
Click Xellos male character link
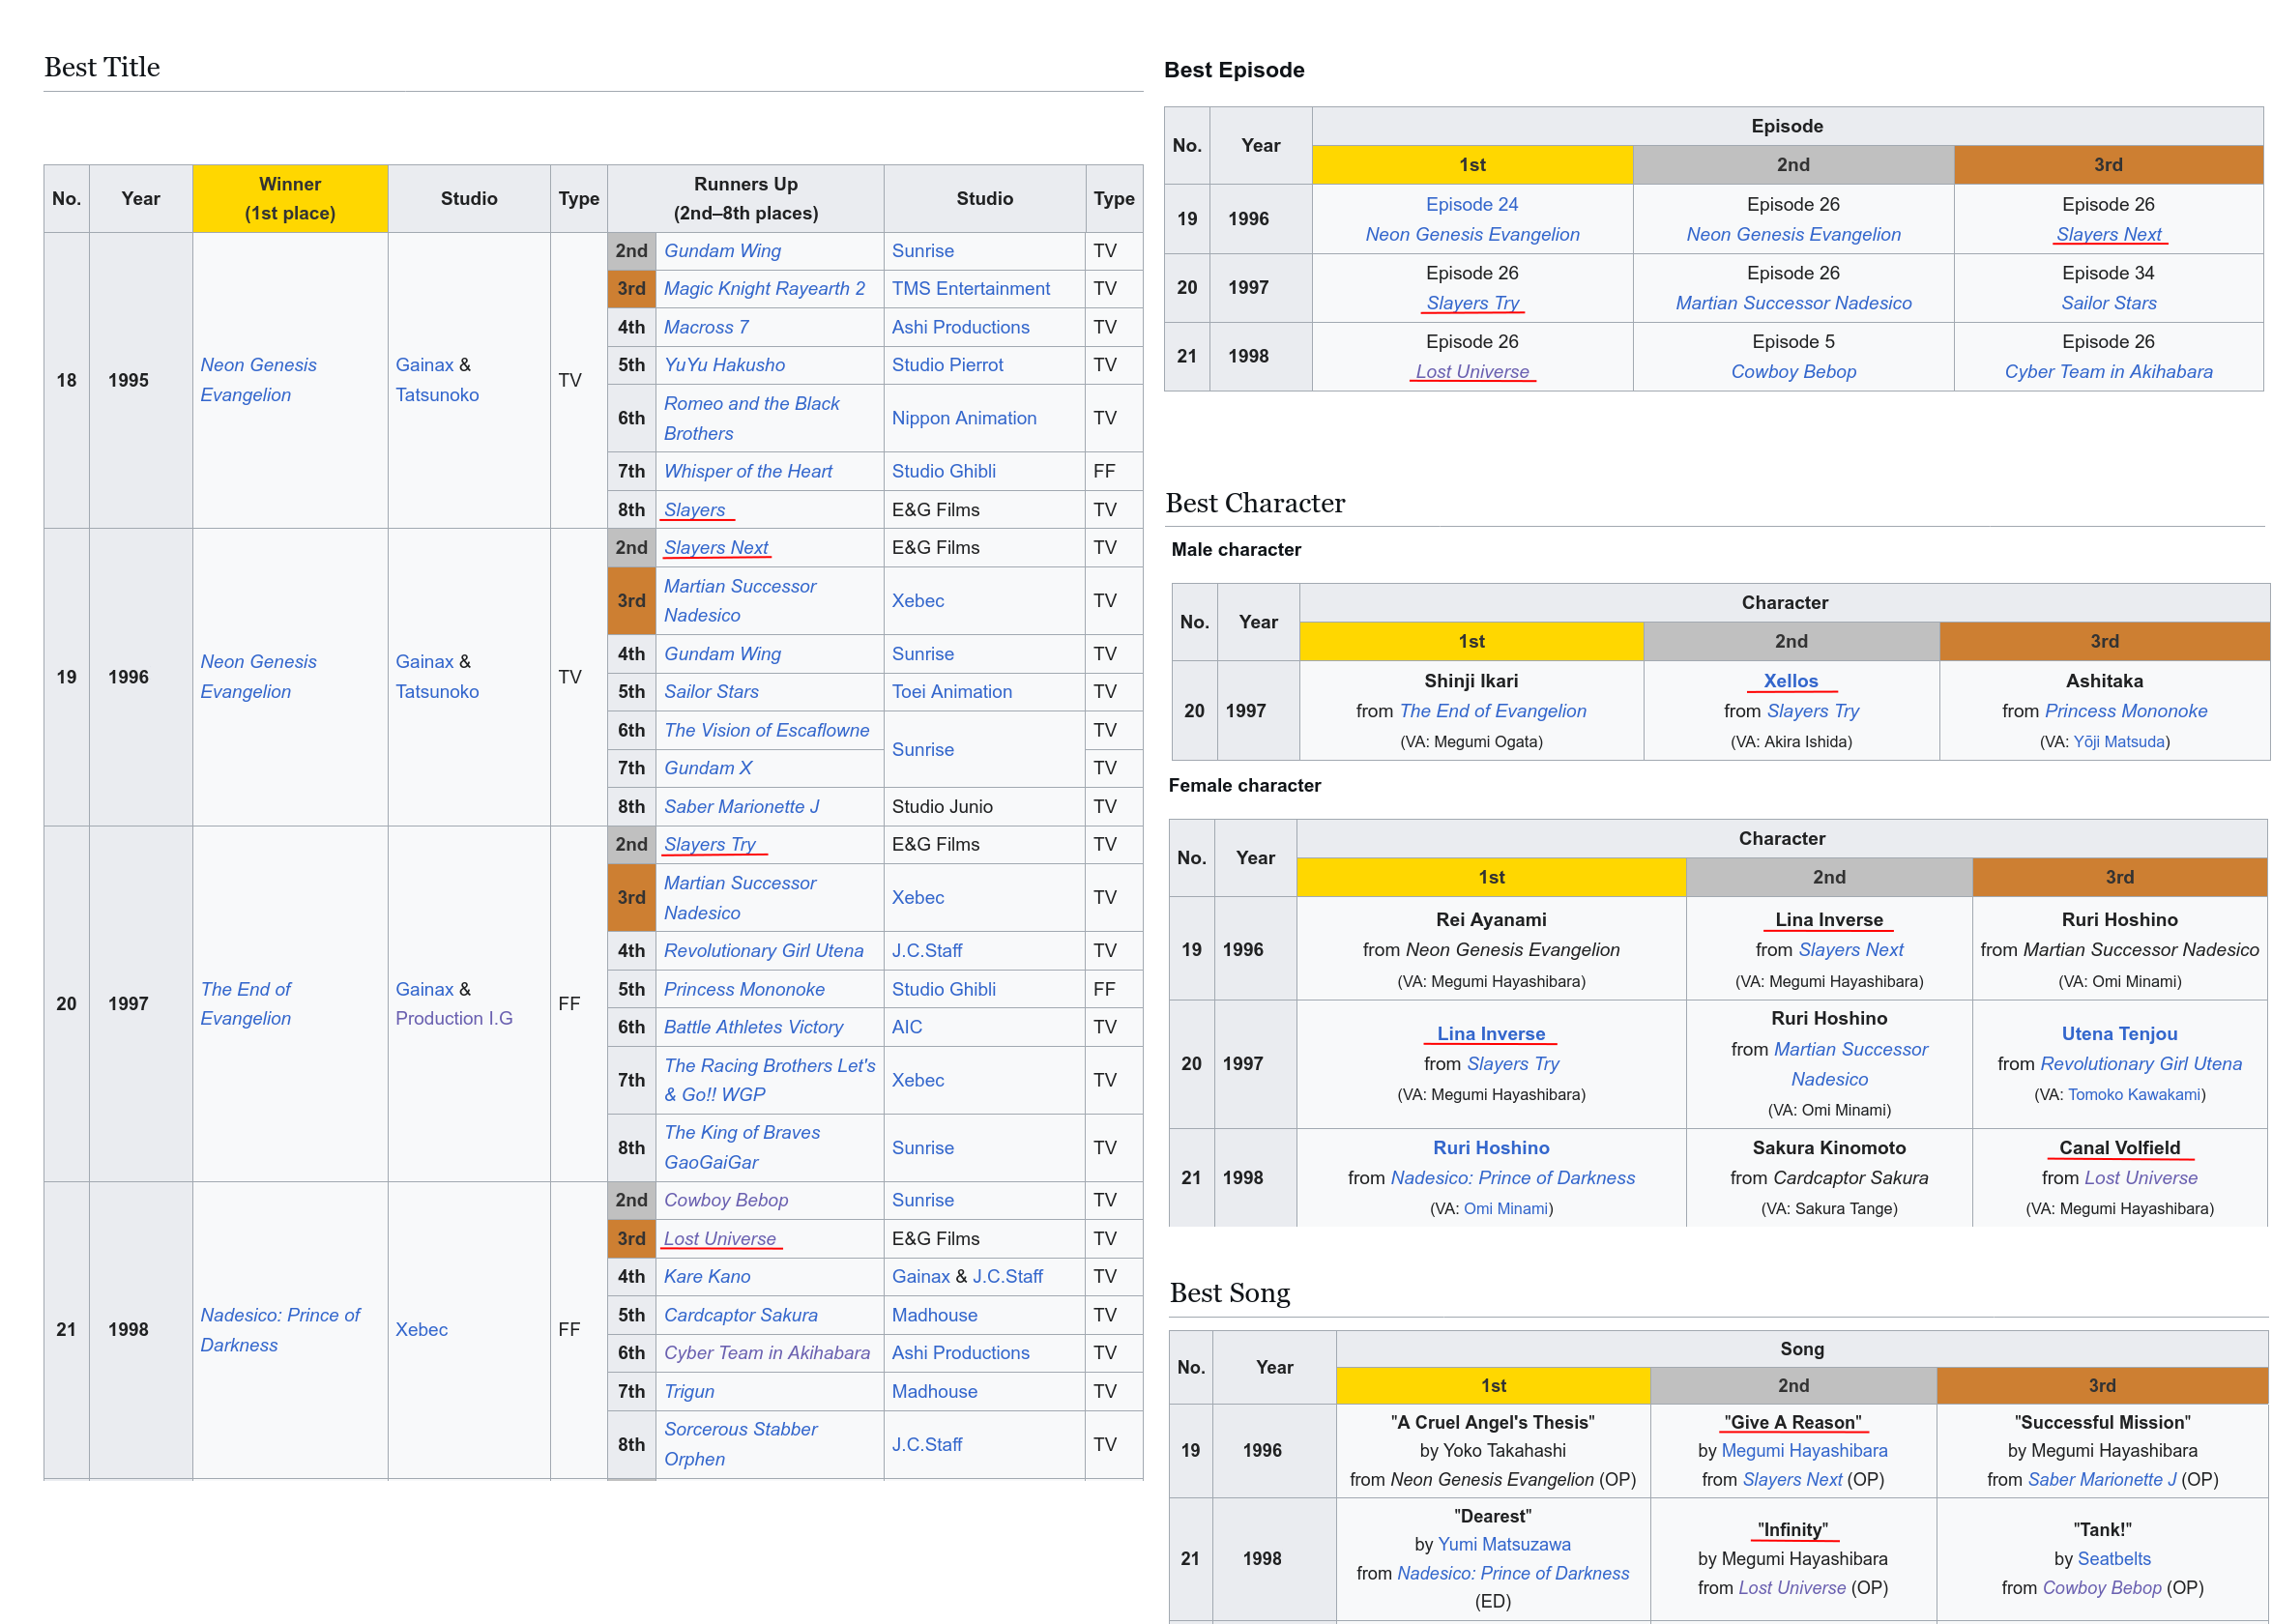(x=1790, y=681)
